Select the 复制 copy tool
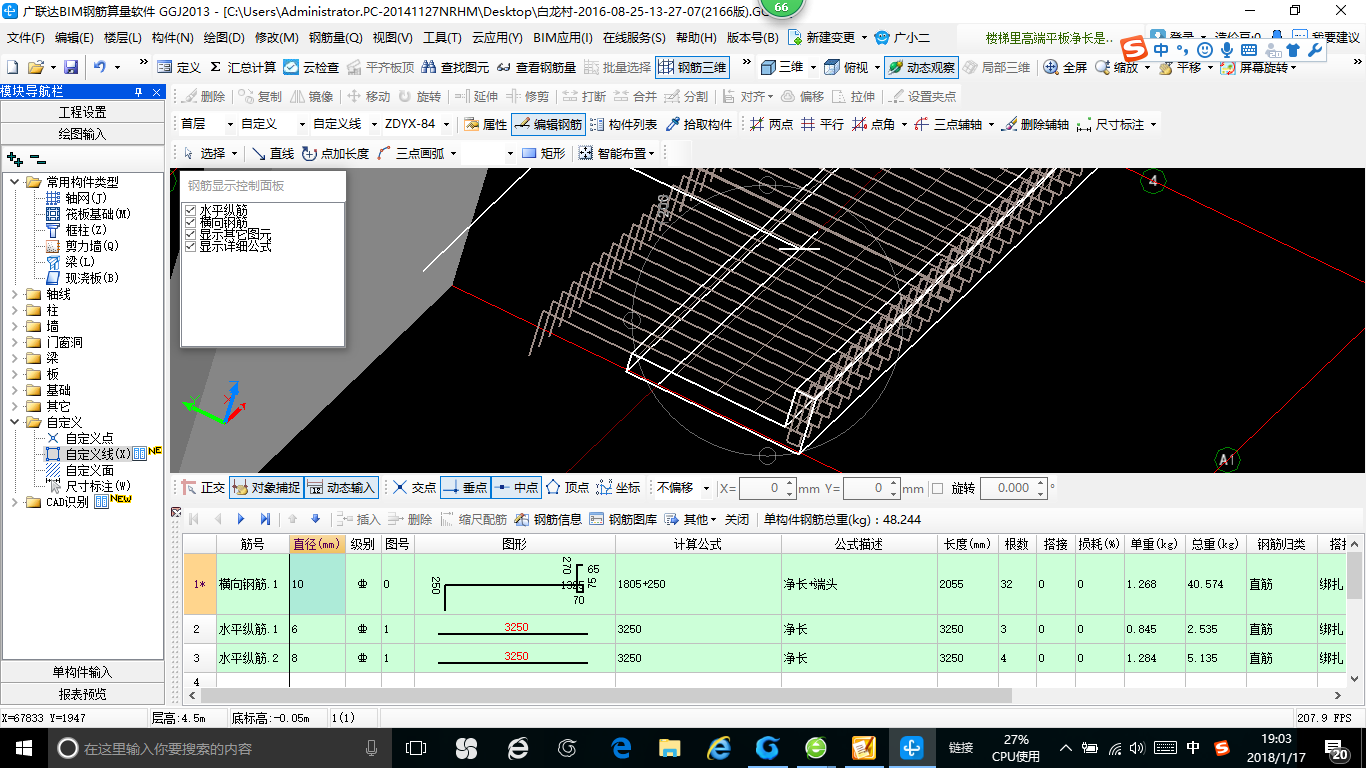 point(260,96)
